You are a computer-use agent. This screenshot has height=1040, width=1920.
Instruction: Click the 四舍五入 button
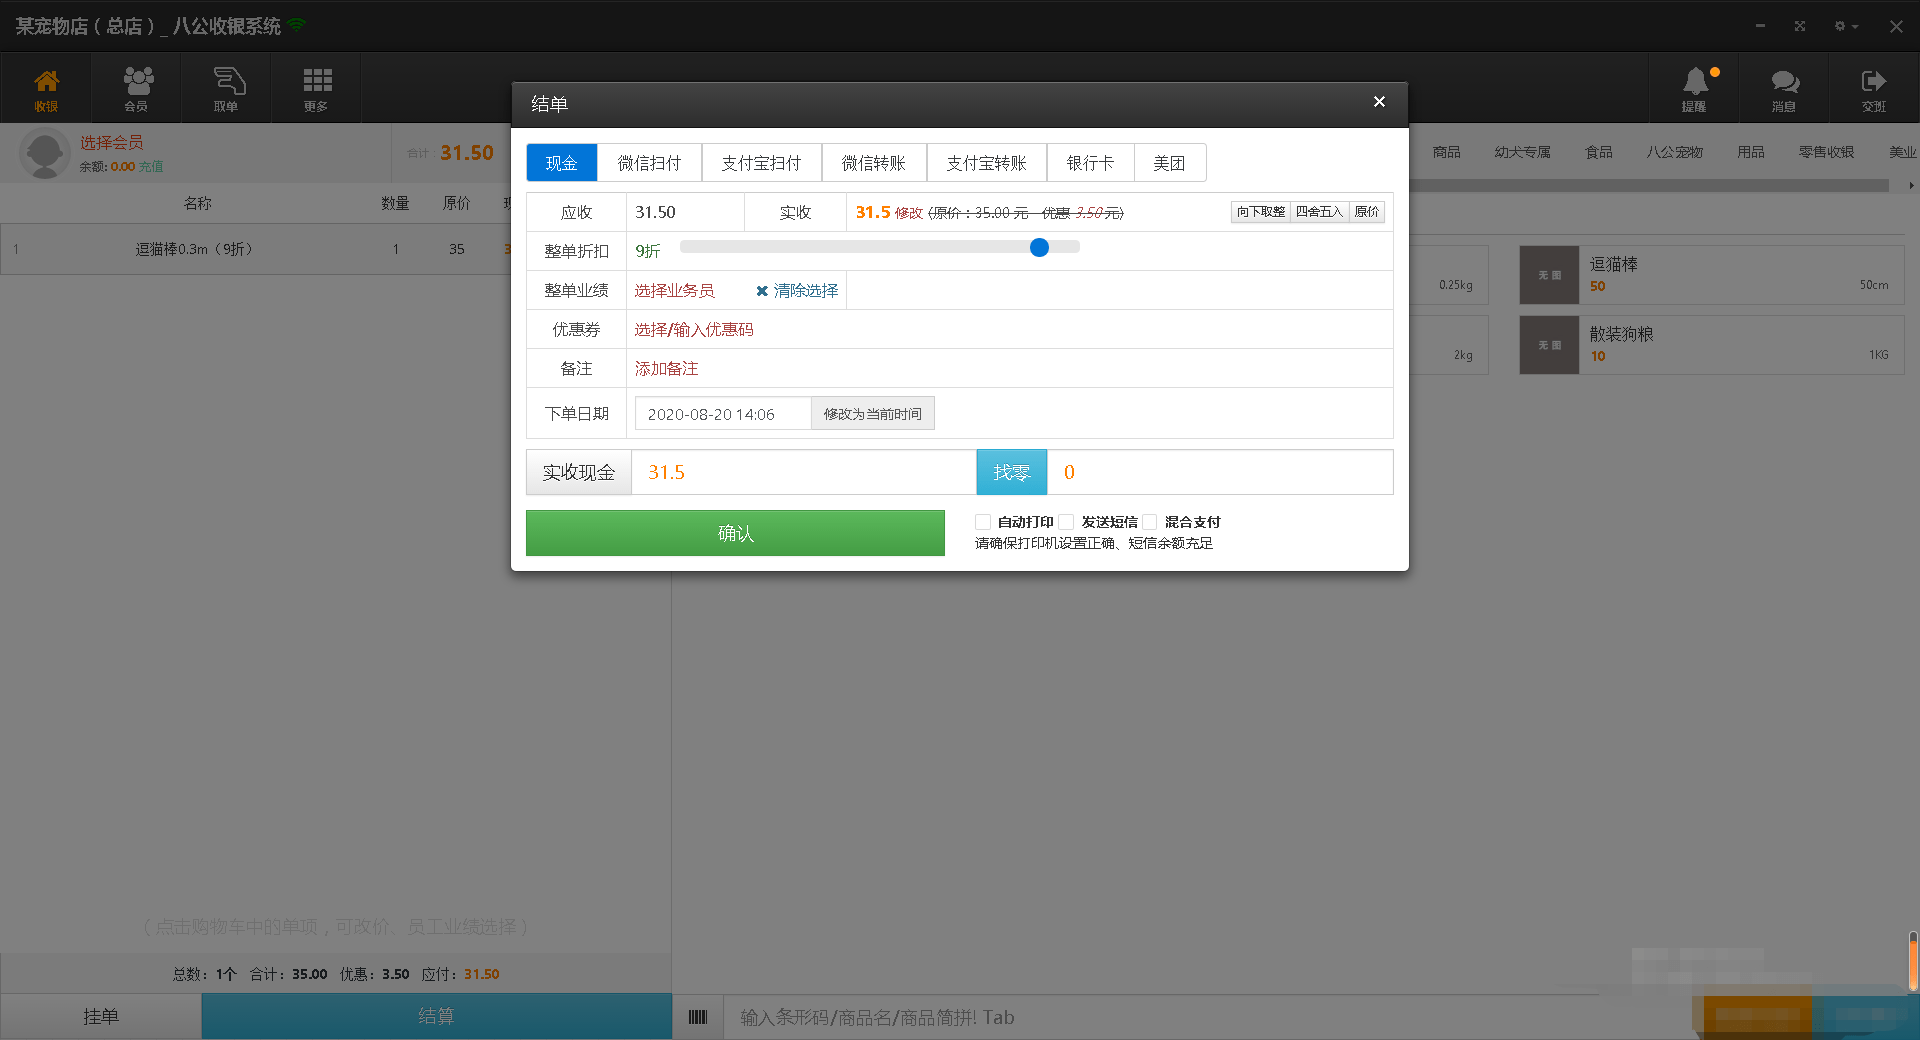pyautogui.click(x=1319, y=212)
